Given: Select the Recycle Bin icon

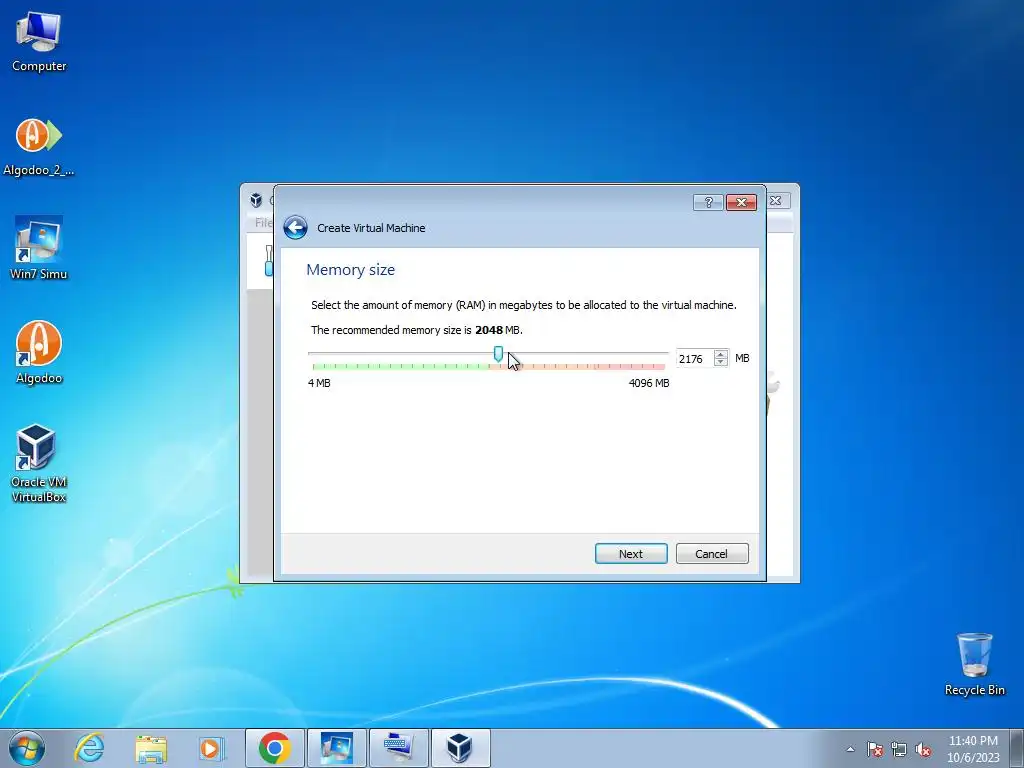Looking at the screenshot, I should [974, 664].
